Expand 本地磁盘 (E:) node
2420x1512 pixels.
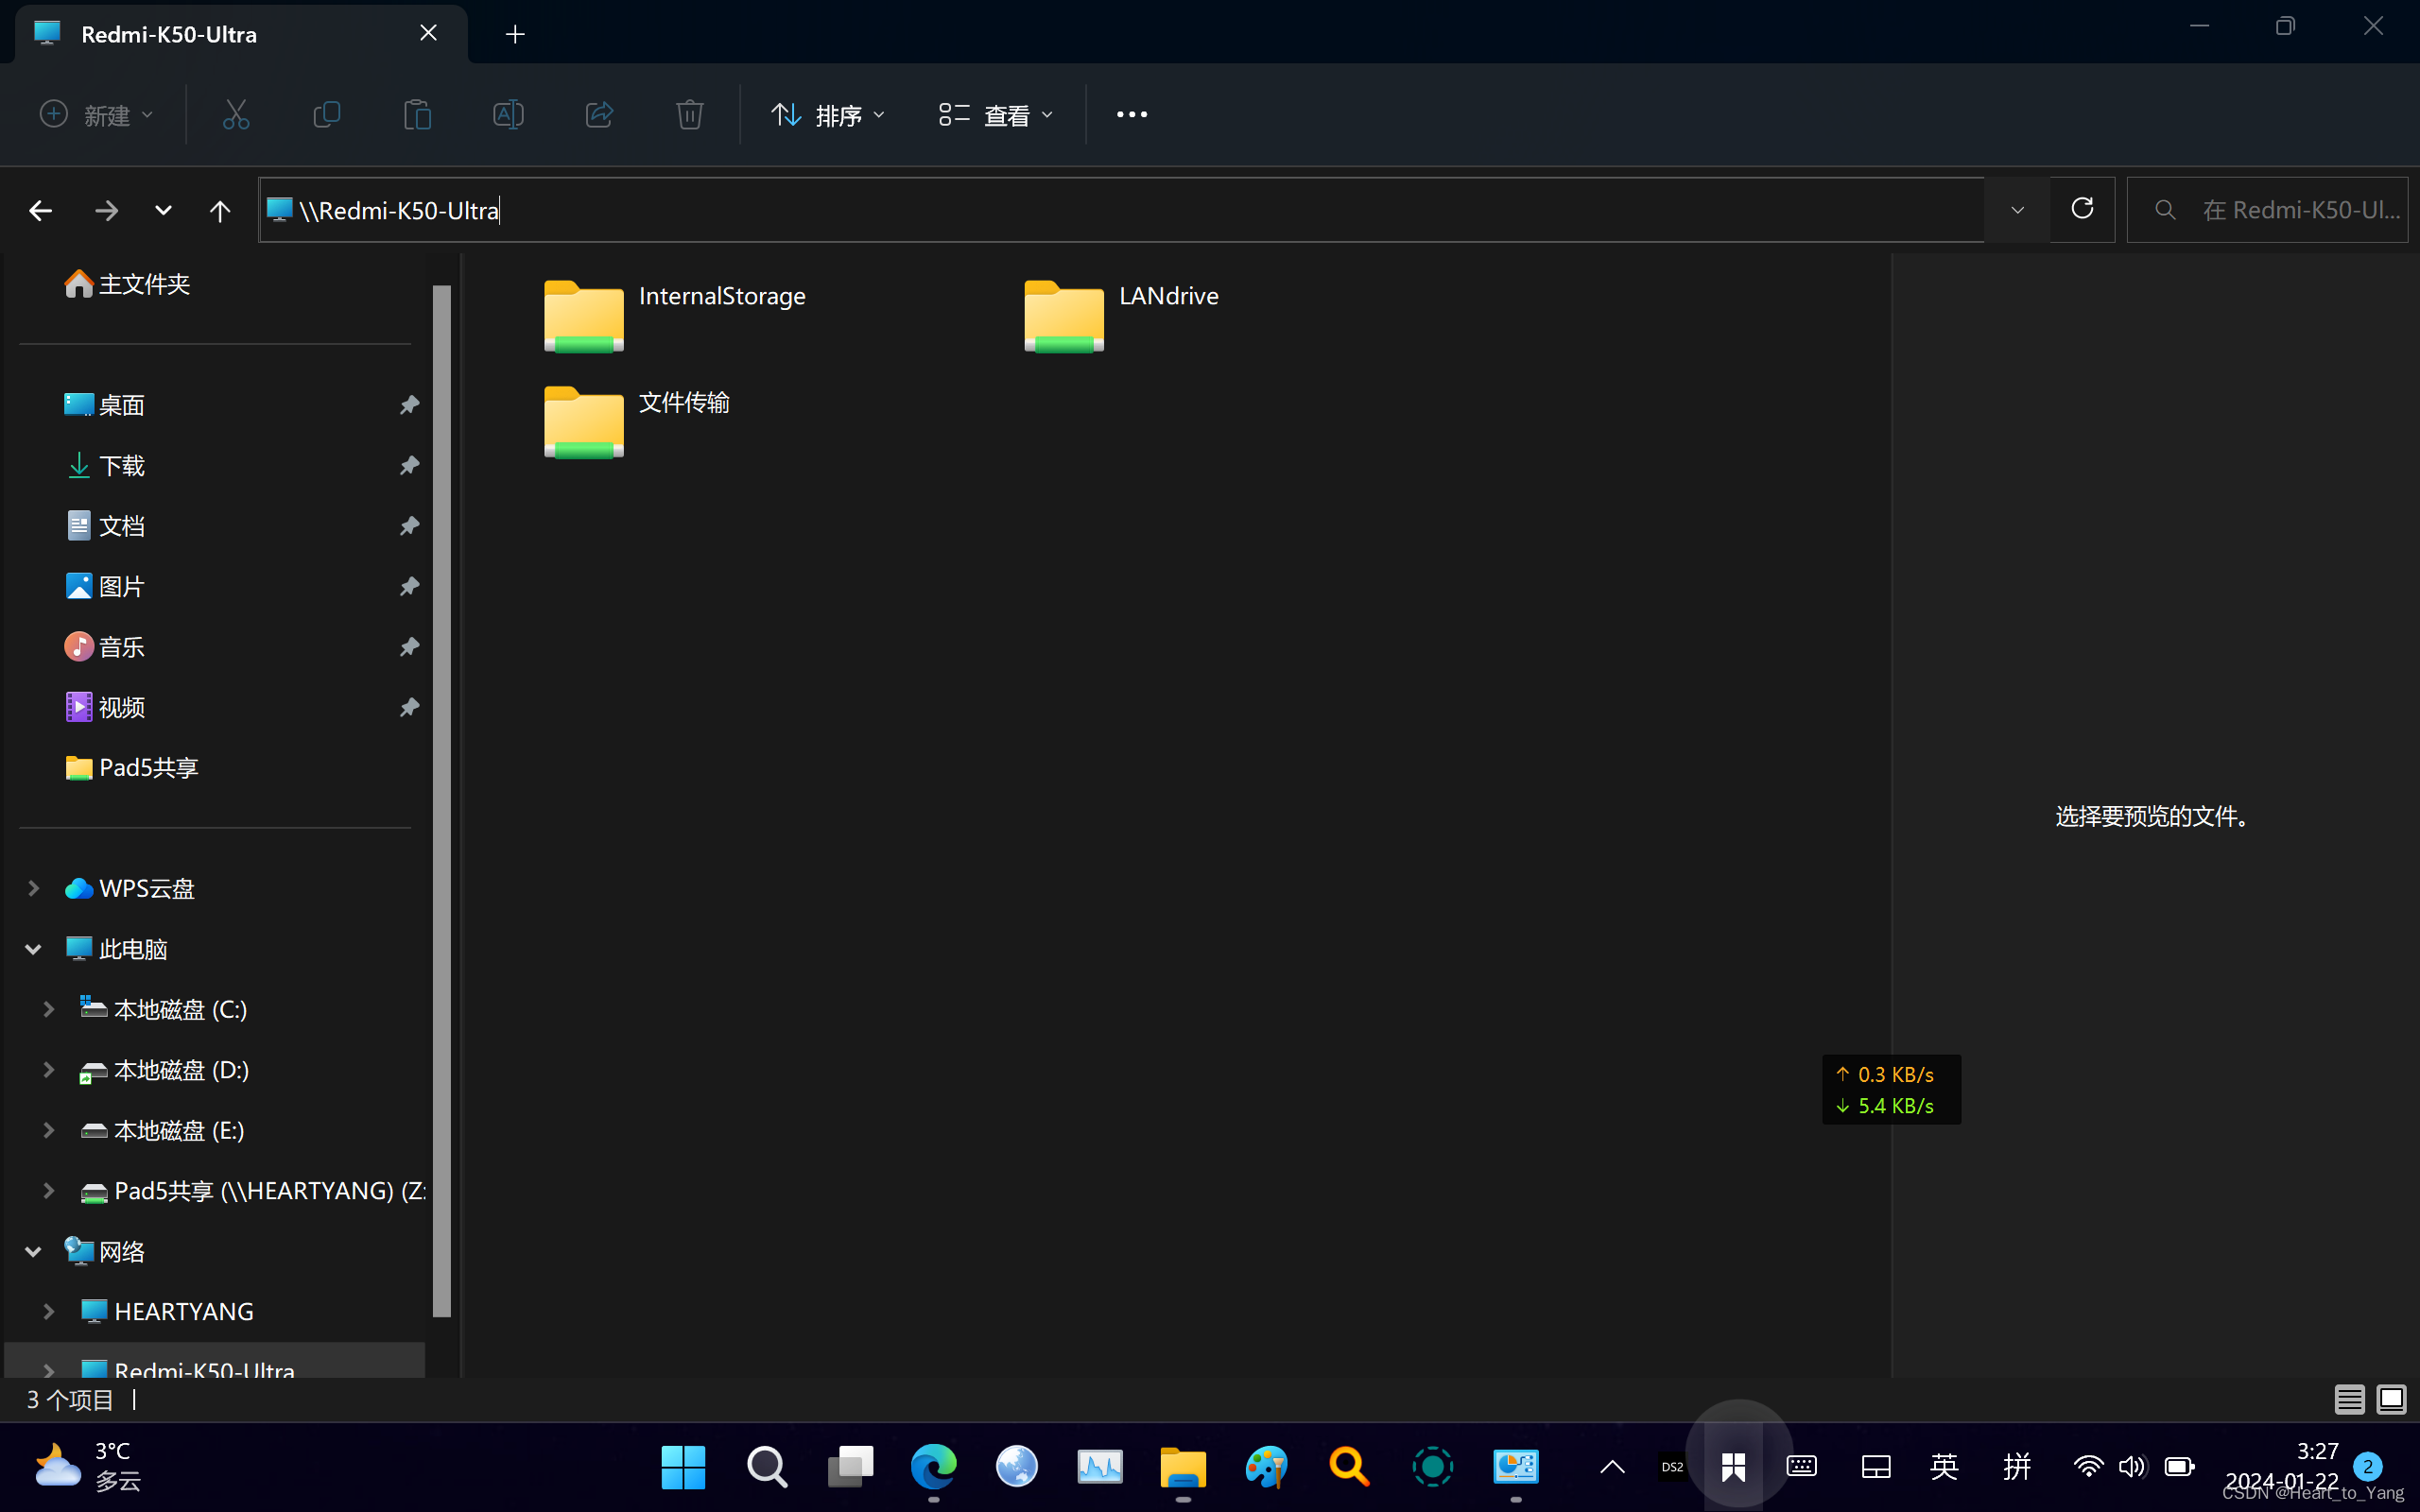[x=49, y=1130]
